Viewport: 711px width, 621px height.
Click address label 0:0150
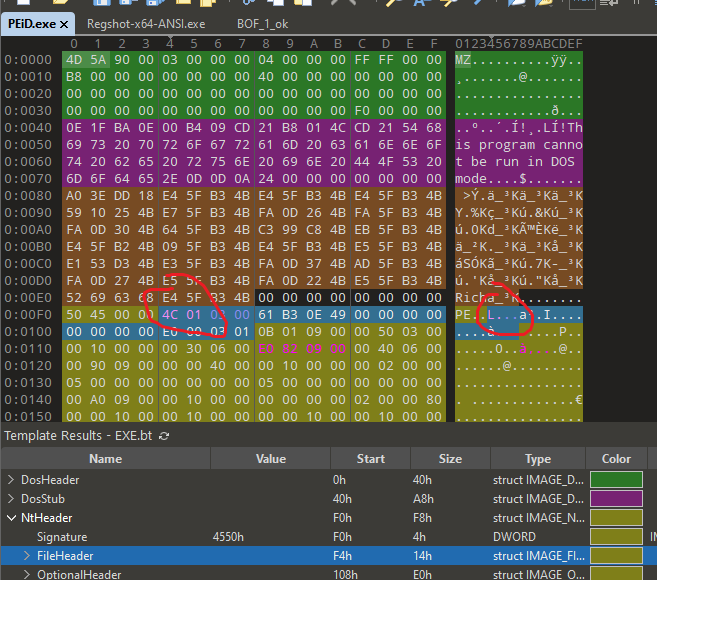(28, 416)
